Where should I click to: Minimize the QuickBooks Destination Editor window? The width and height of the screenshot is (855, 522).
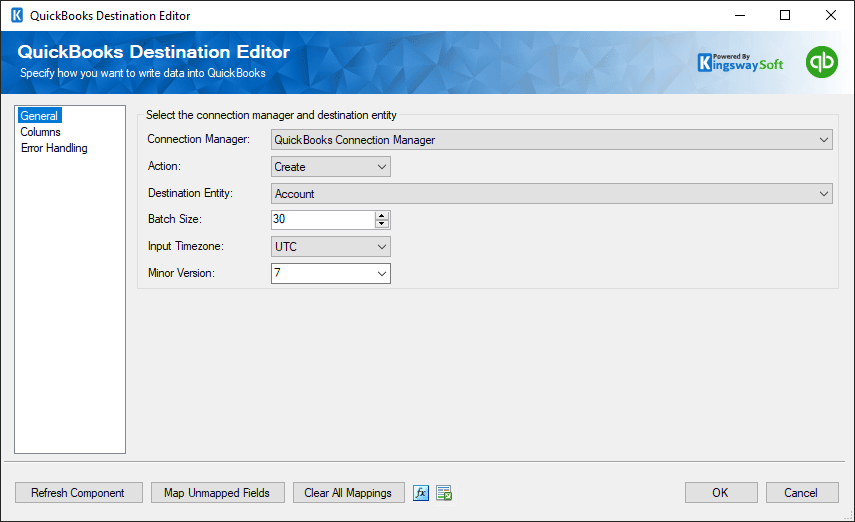739,15
